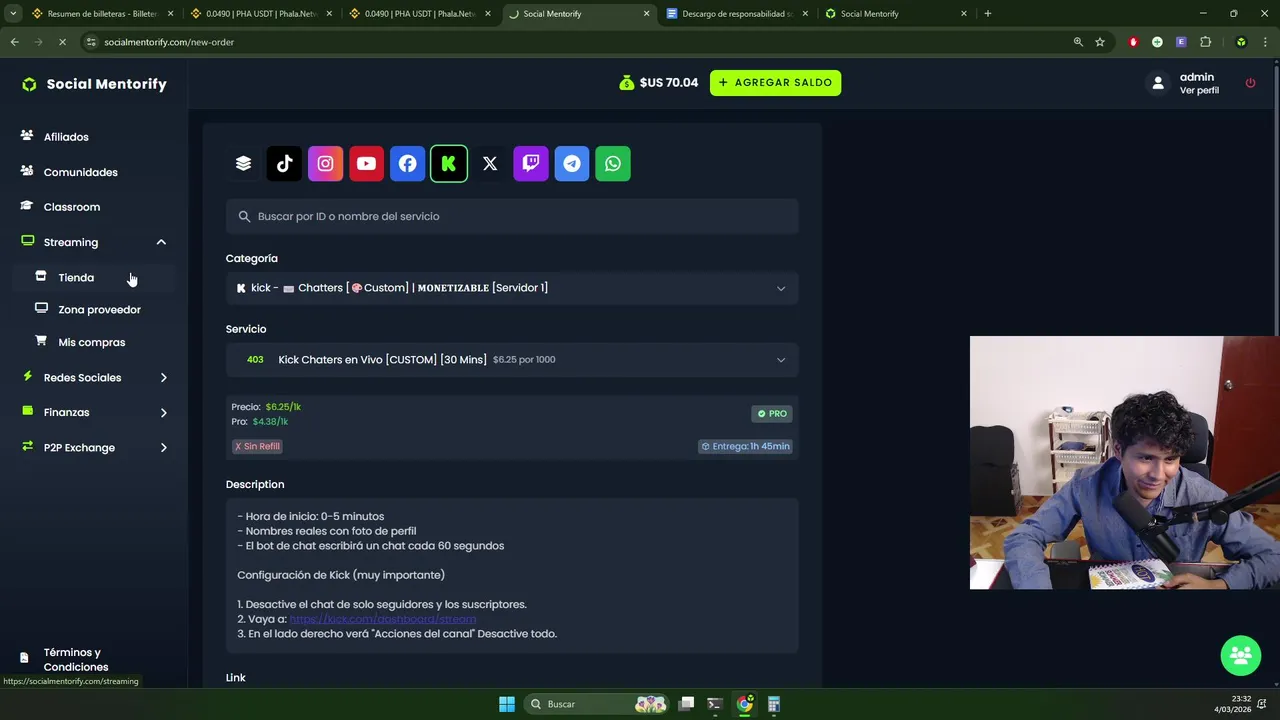Open the browser extensions puzzle icon
The image size is (1280, 720).
(x=1205, y=42)
